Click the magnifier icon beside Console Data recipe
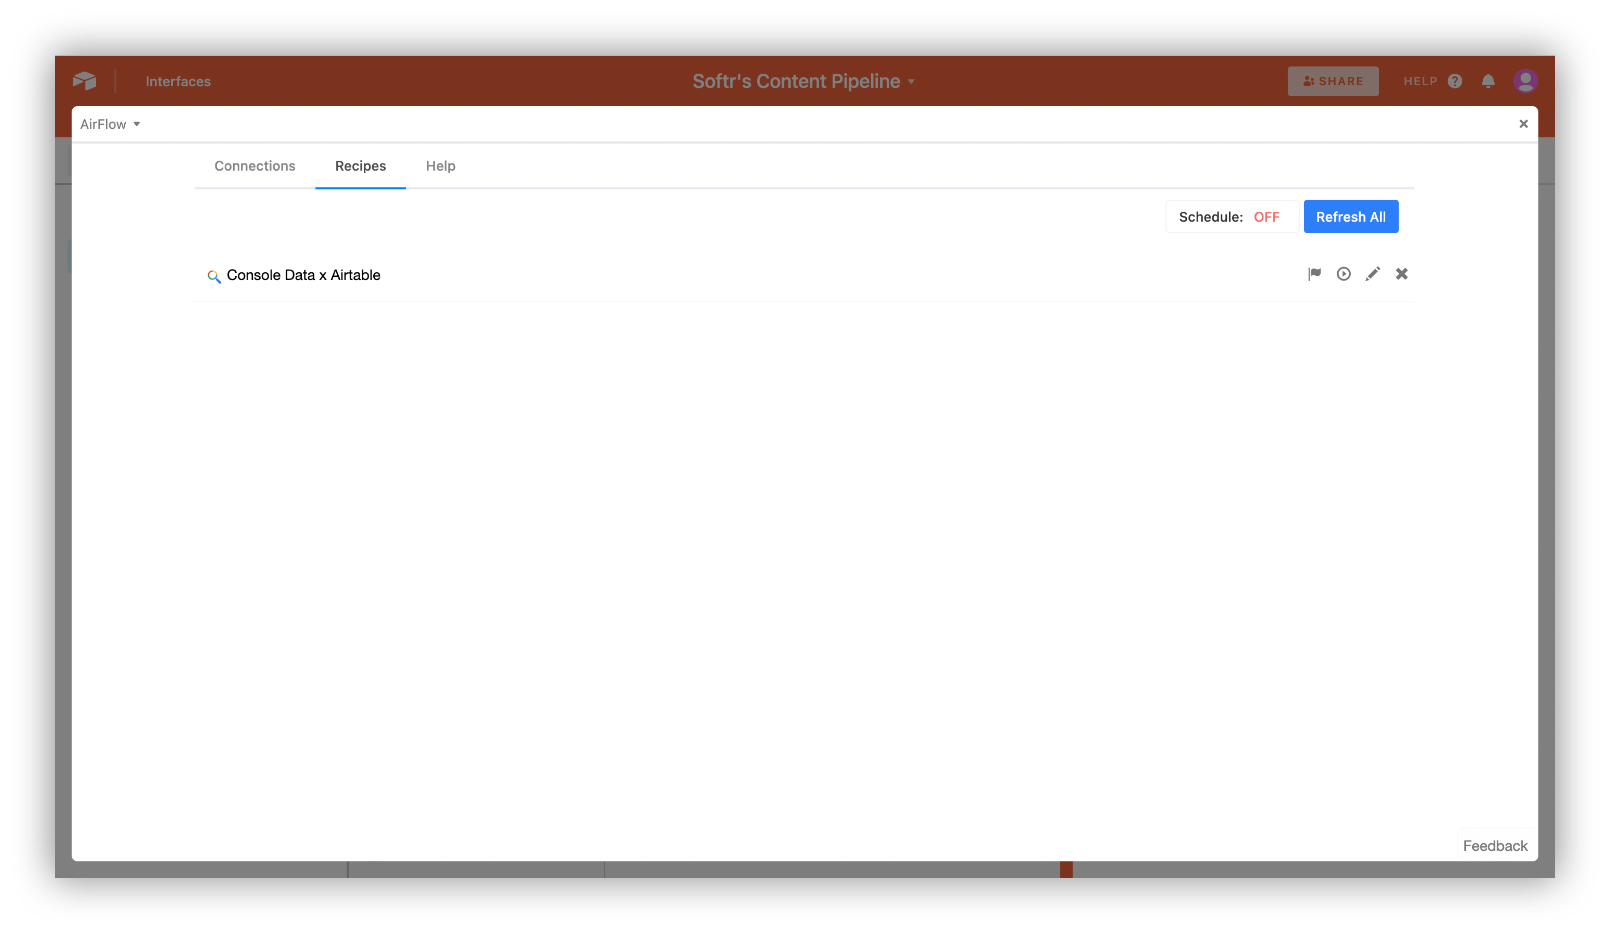 click(x=214, y=276)
